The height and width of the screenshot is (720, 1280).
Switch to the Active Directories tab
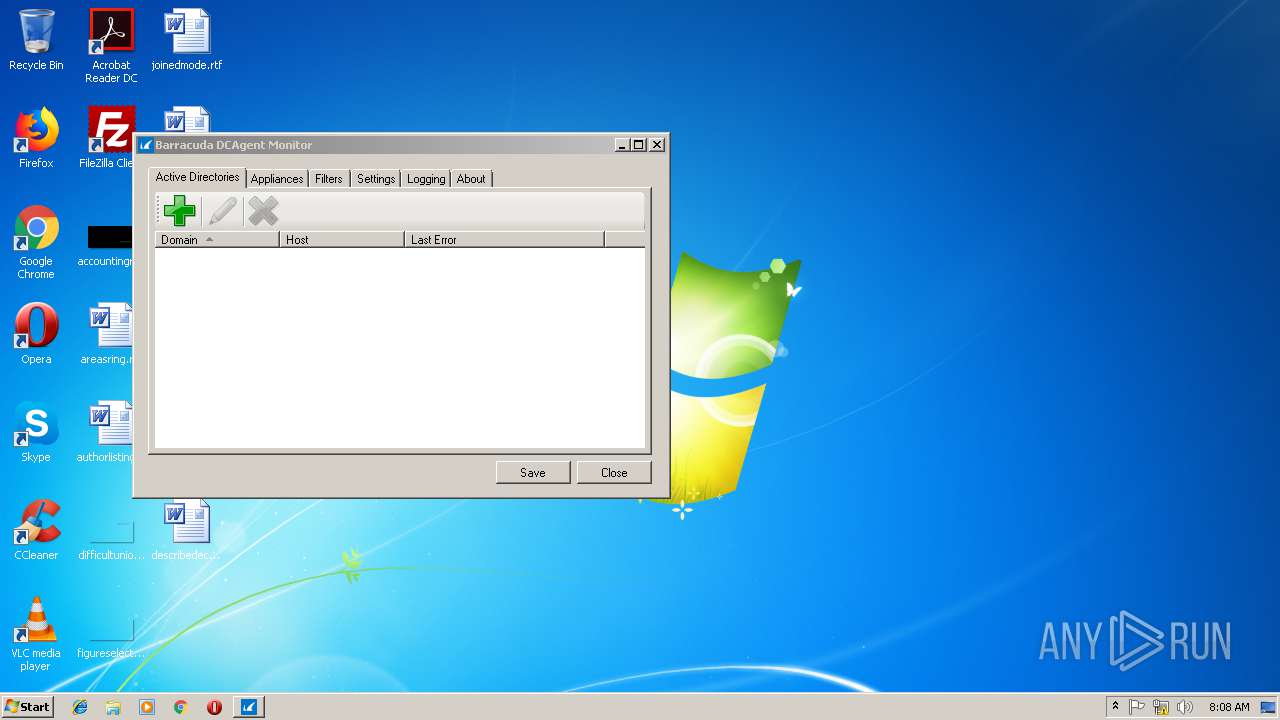pyautogui.click(x=197, y=177)
